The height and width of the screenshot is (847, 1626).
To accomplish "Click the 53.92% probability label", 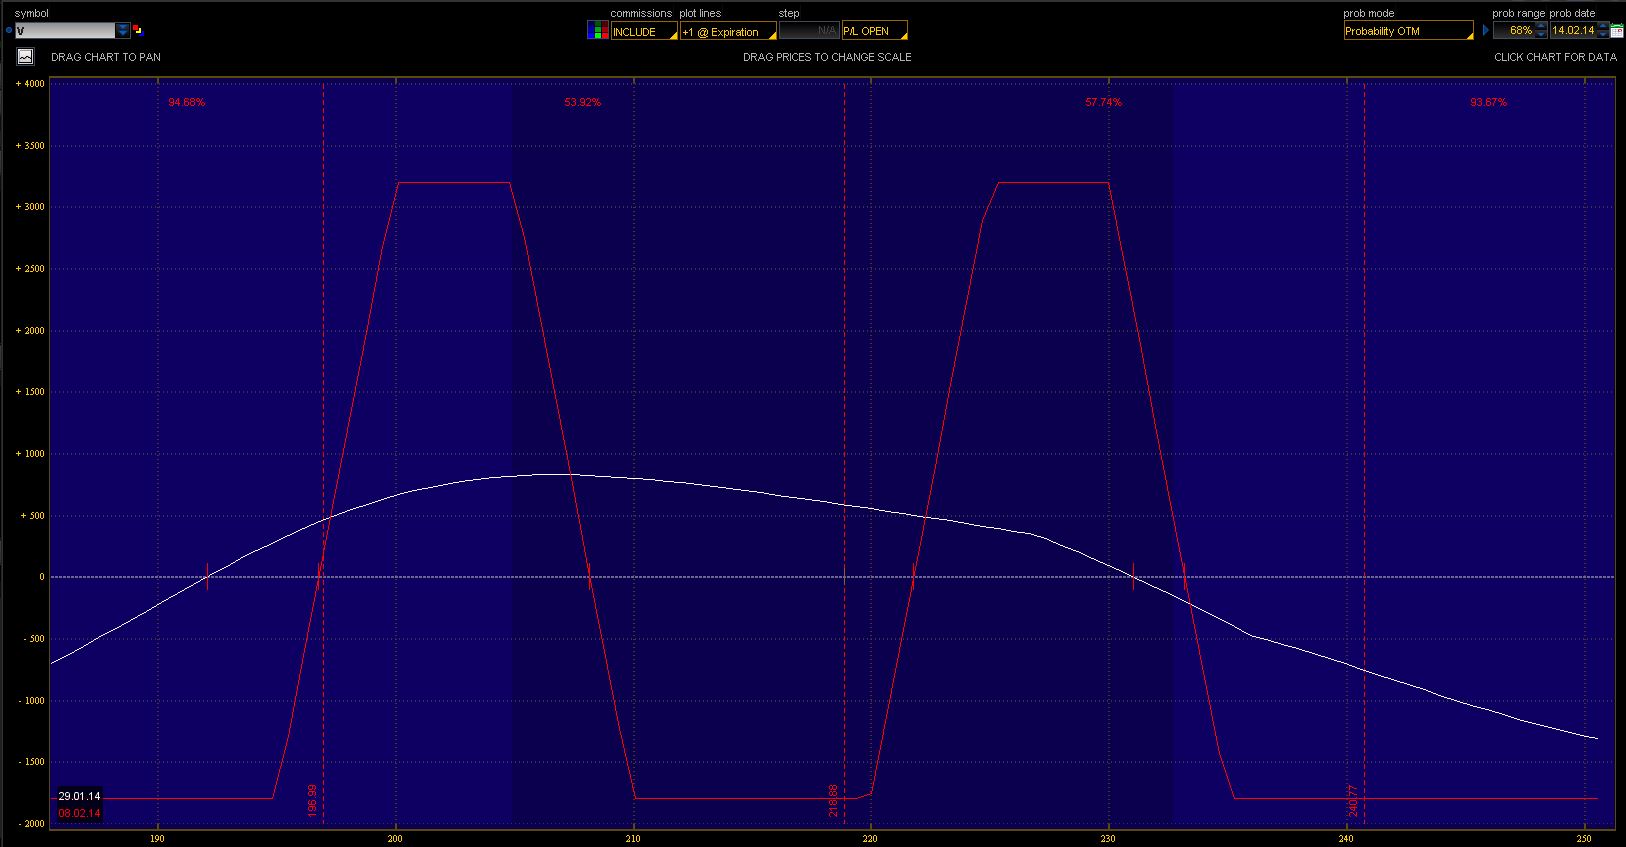I will point(582,102).
